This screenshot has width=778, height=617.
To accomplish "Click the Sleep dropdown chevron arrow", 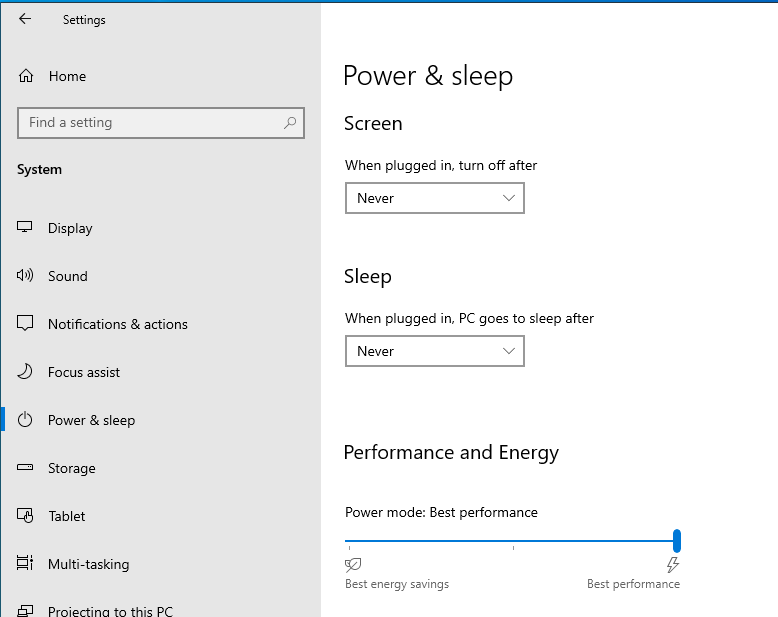I will click(509, 351).
